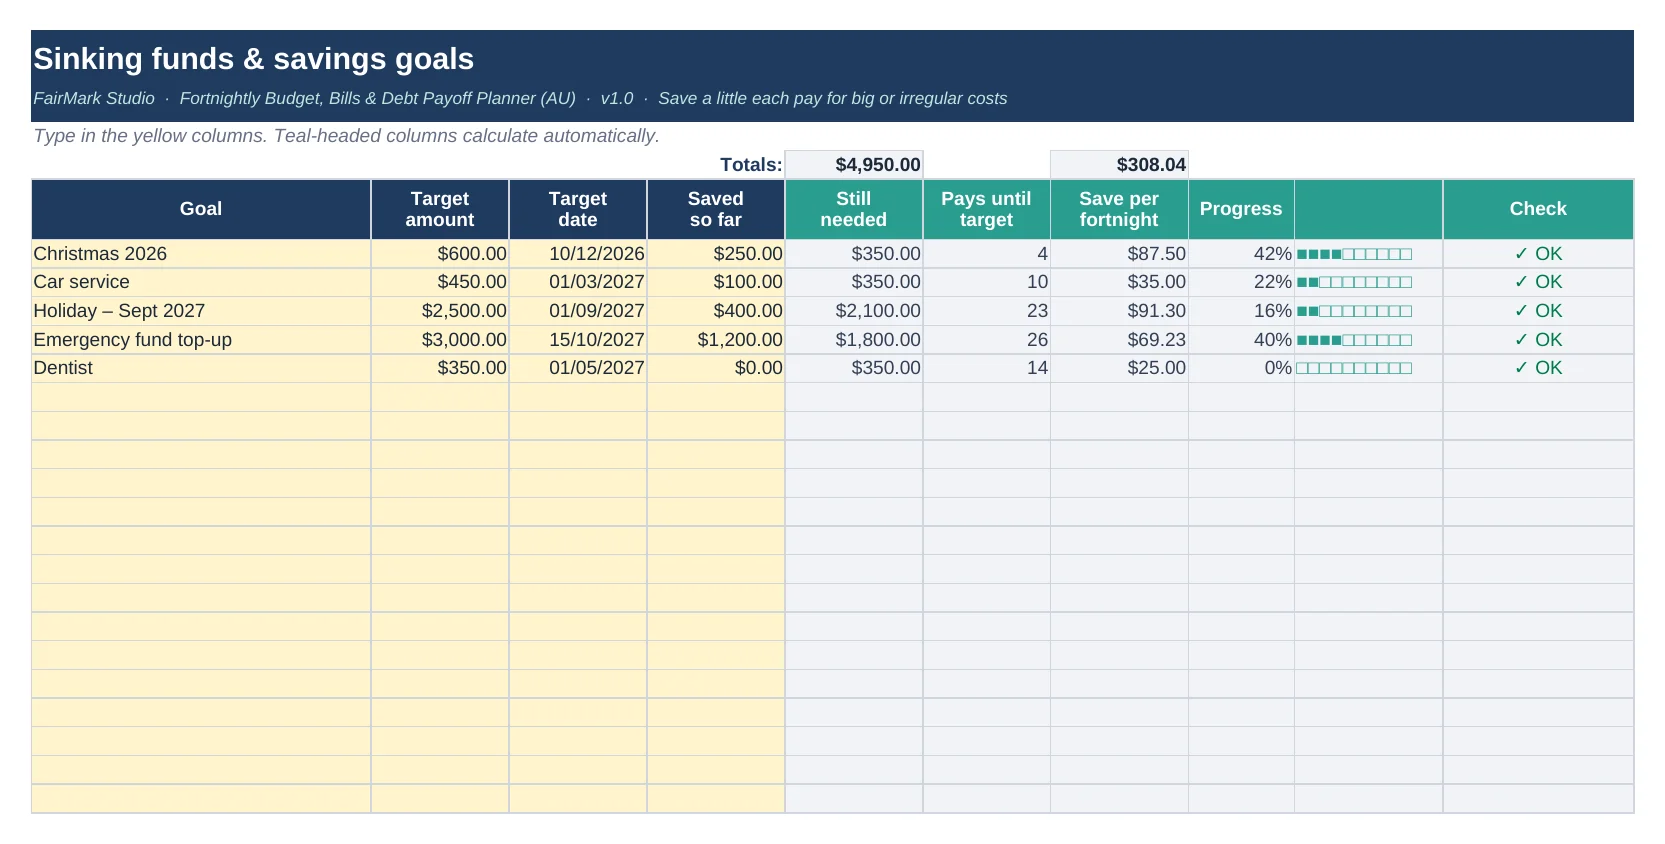Click the 'Emergency fund top-up' goal cell
The height and width of the screenshot is (844, 1665).
(x=201, y=340)
